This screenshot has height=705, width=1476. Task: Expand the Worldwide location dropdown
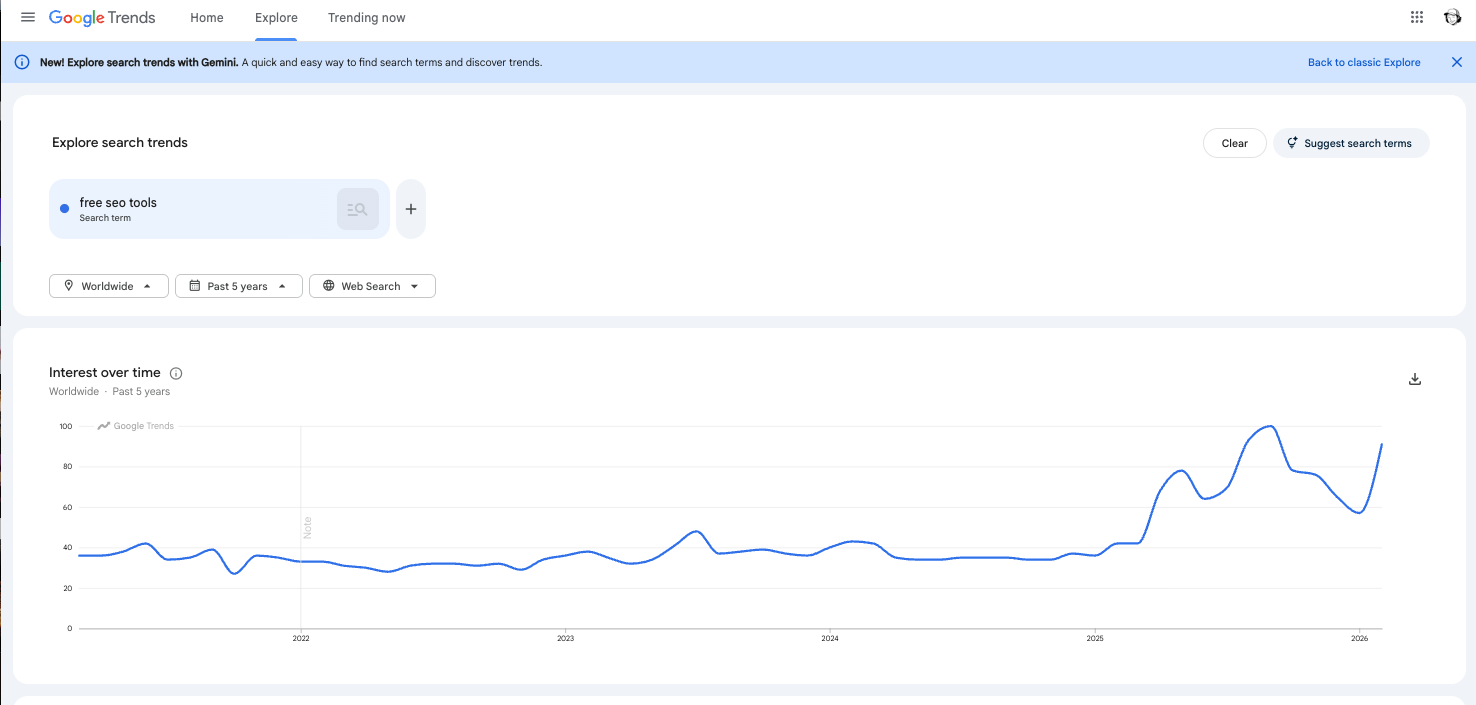108,286
